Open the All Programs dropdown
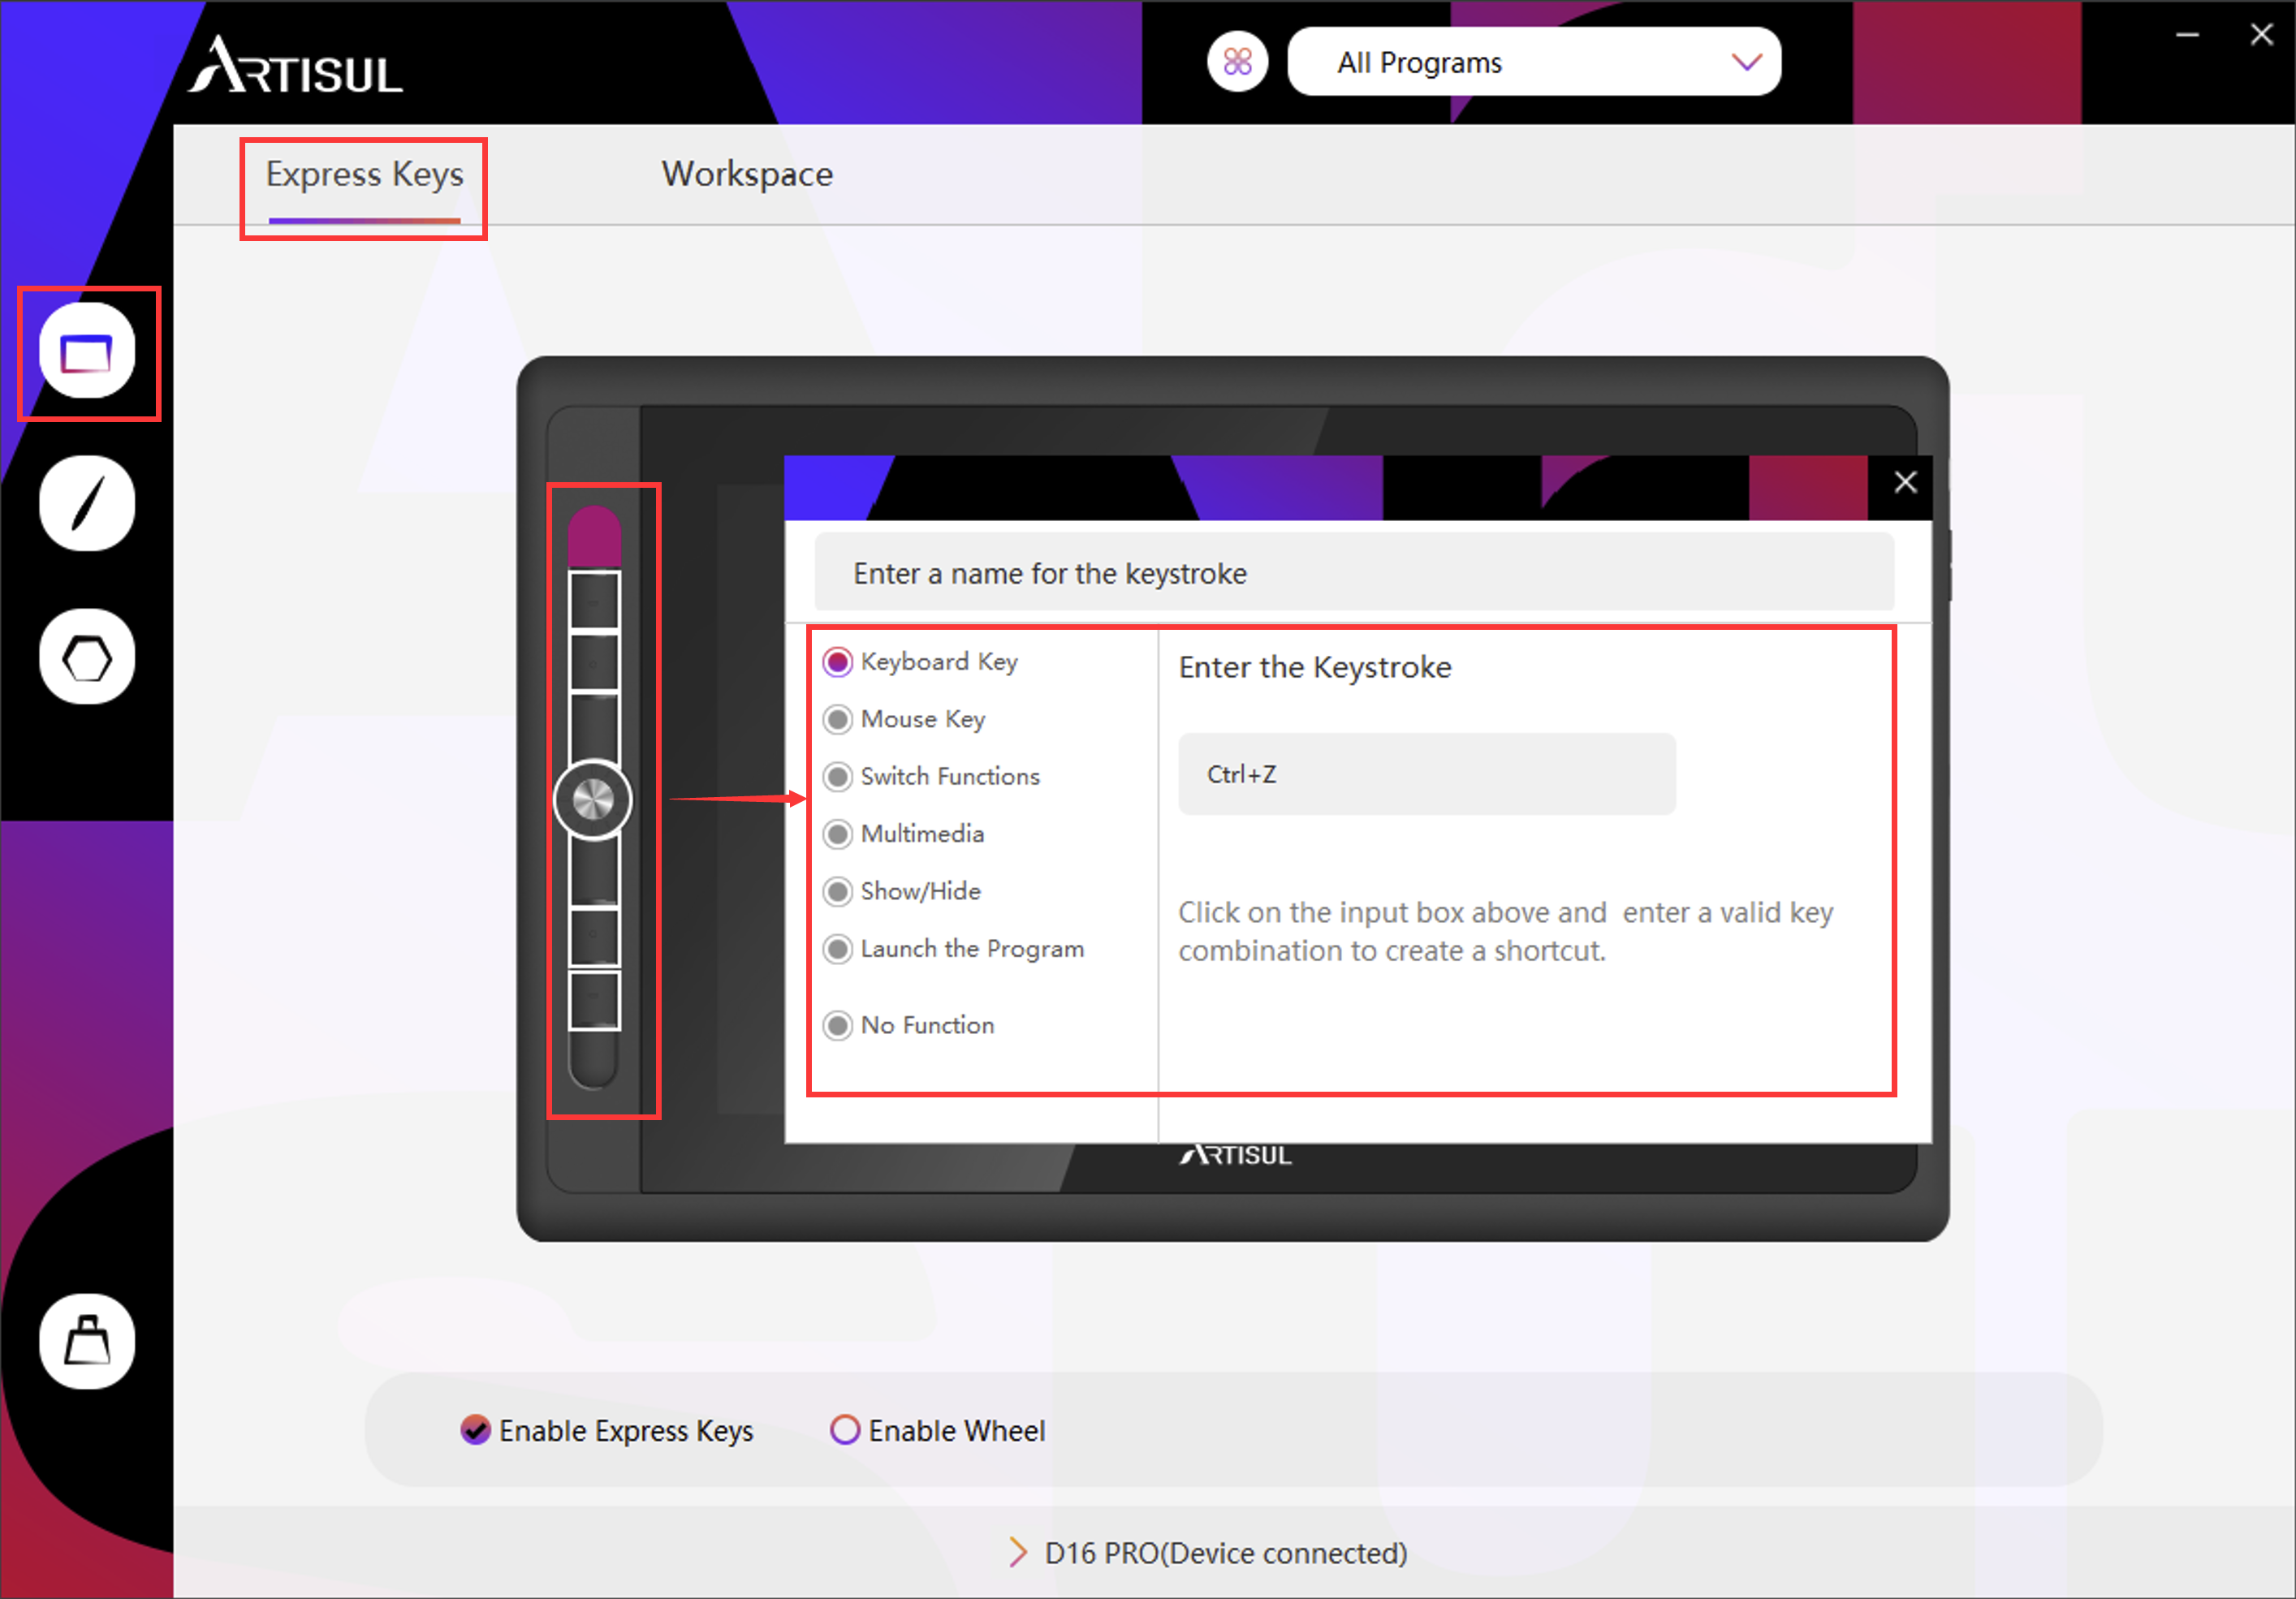2296x1599 pixels. pos(1534,62)
